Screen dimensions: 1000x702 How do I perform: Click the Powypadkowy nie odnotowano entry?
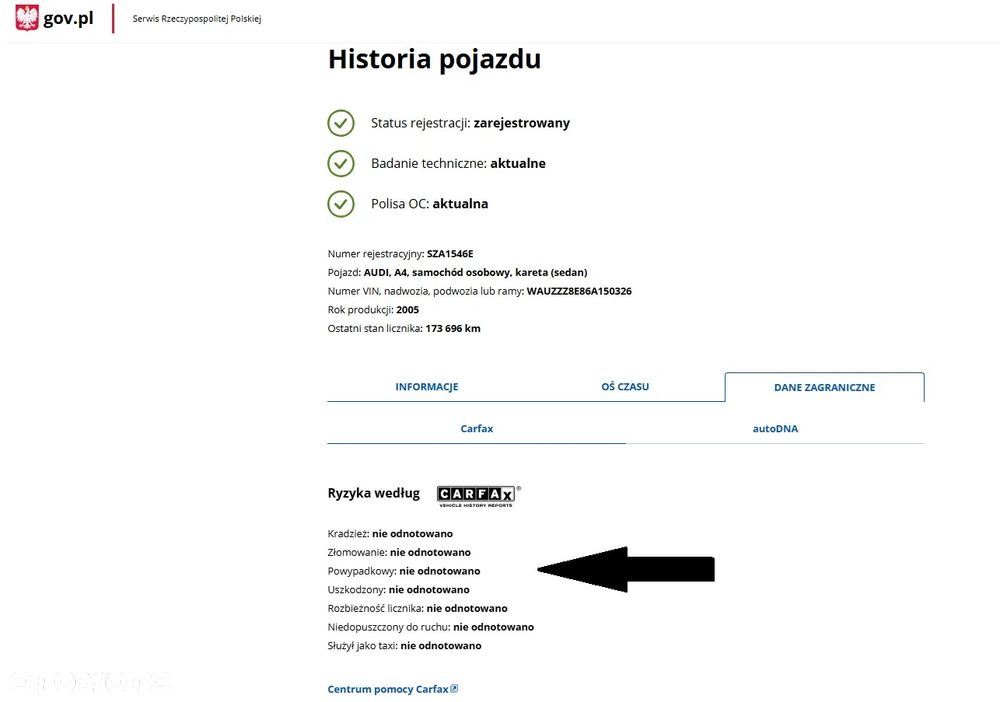(404, 571)
